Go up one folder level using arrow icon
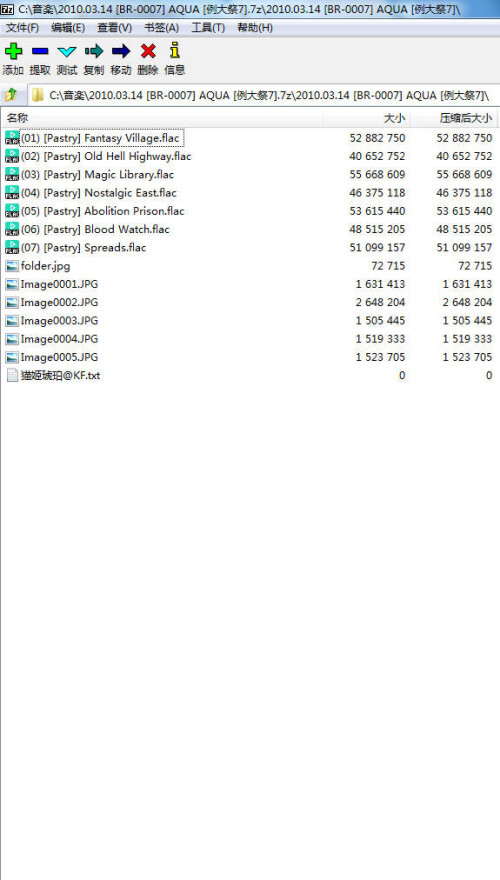 (11, 95)
